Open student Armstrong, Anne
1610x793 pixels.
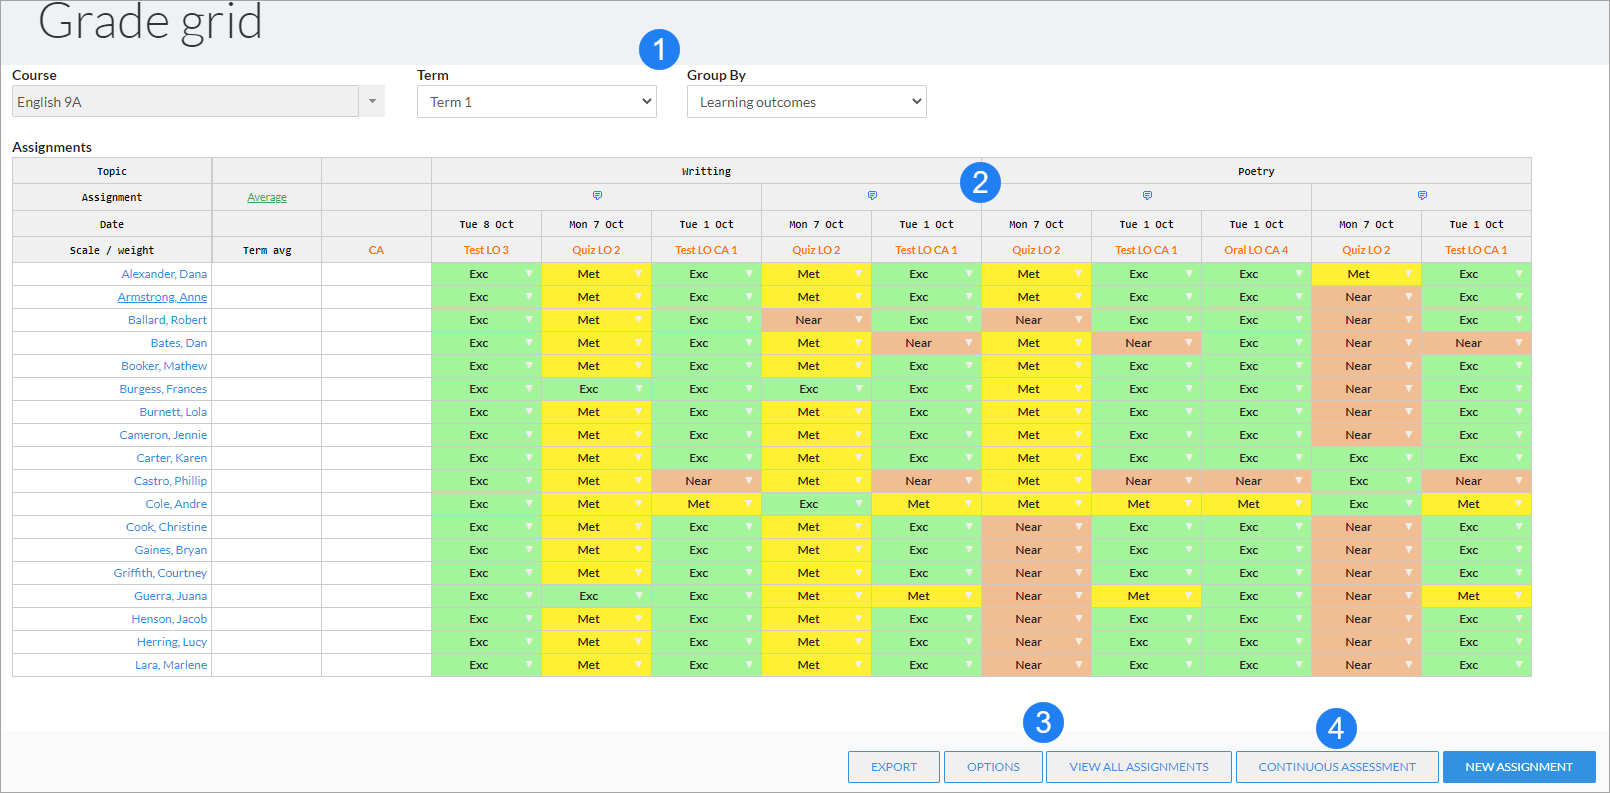coord(162,297)
